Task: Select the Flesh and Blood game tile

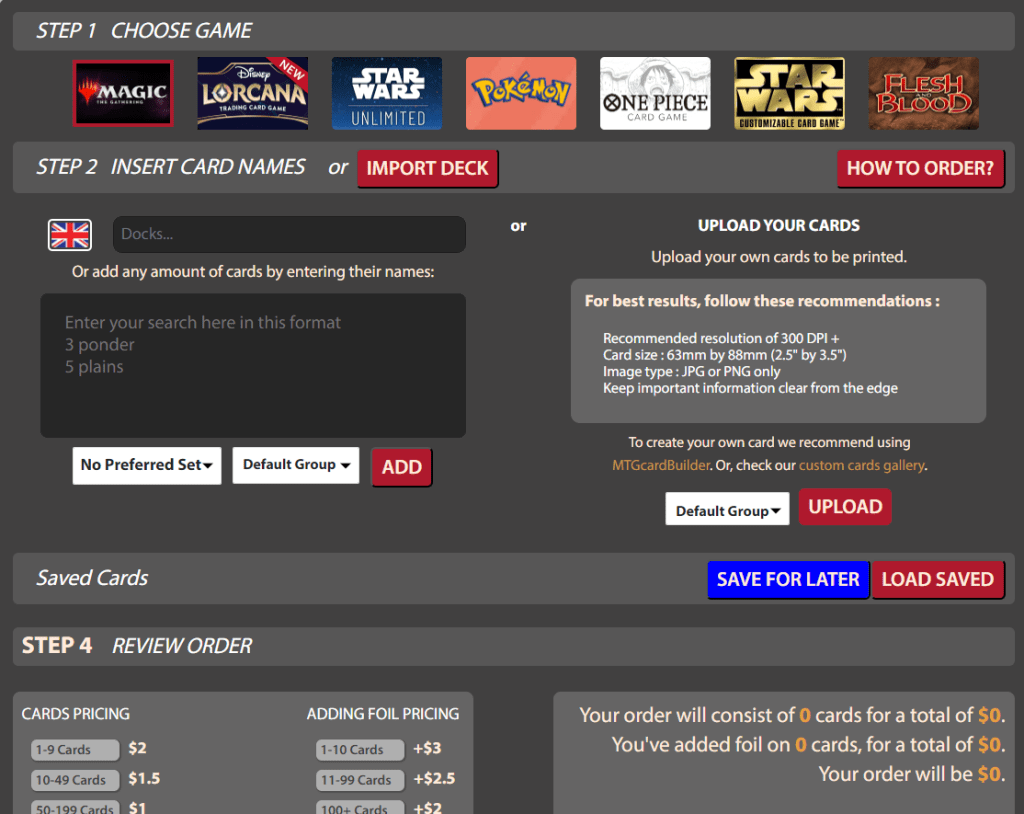Action: (x=923, y=93)
